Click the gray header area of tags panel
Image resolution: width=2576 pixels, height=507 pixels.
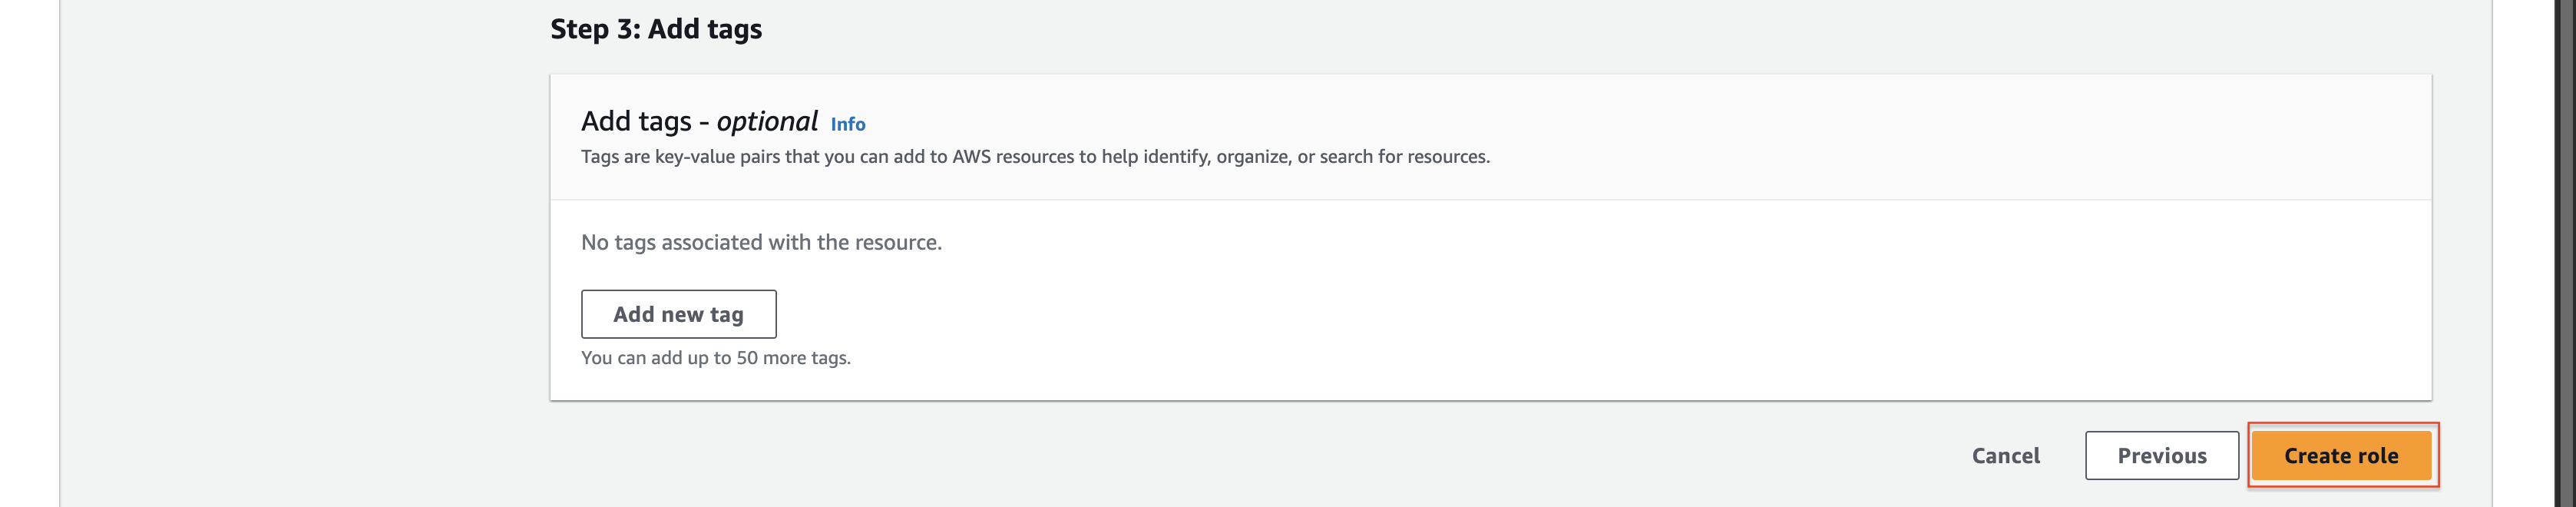click(x=1800, y=137)
